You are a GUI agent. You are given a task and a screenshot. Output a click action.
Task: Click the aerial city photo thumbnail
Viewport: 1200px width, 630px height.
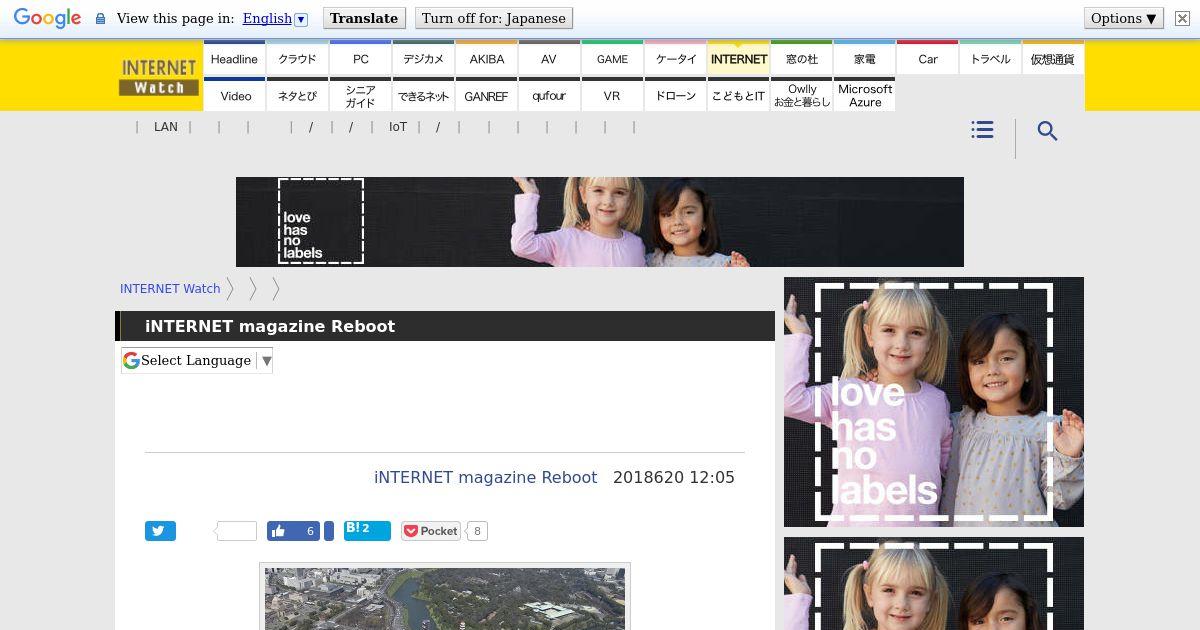pos(445,598)
